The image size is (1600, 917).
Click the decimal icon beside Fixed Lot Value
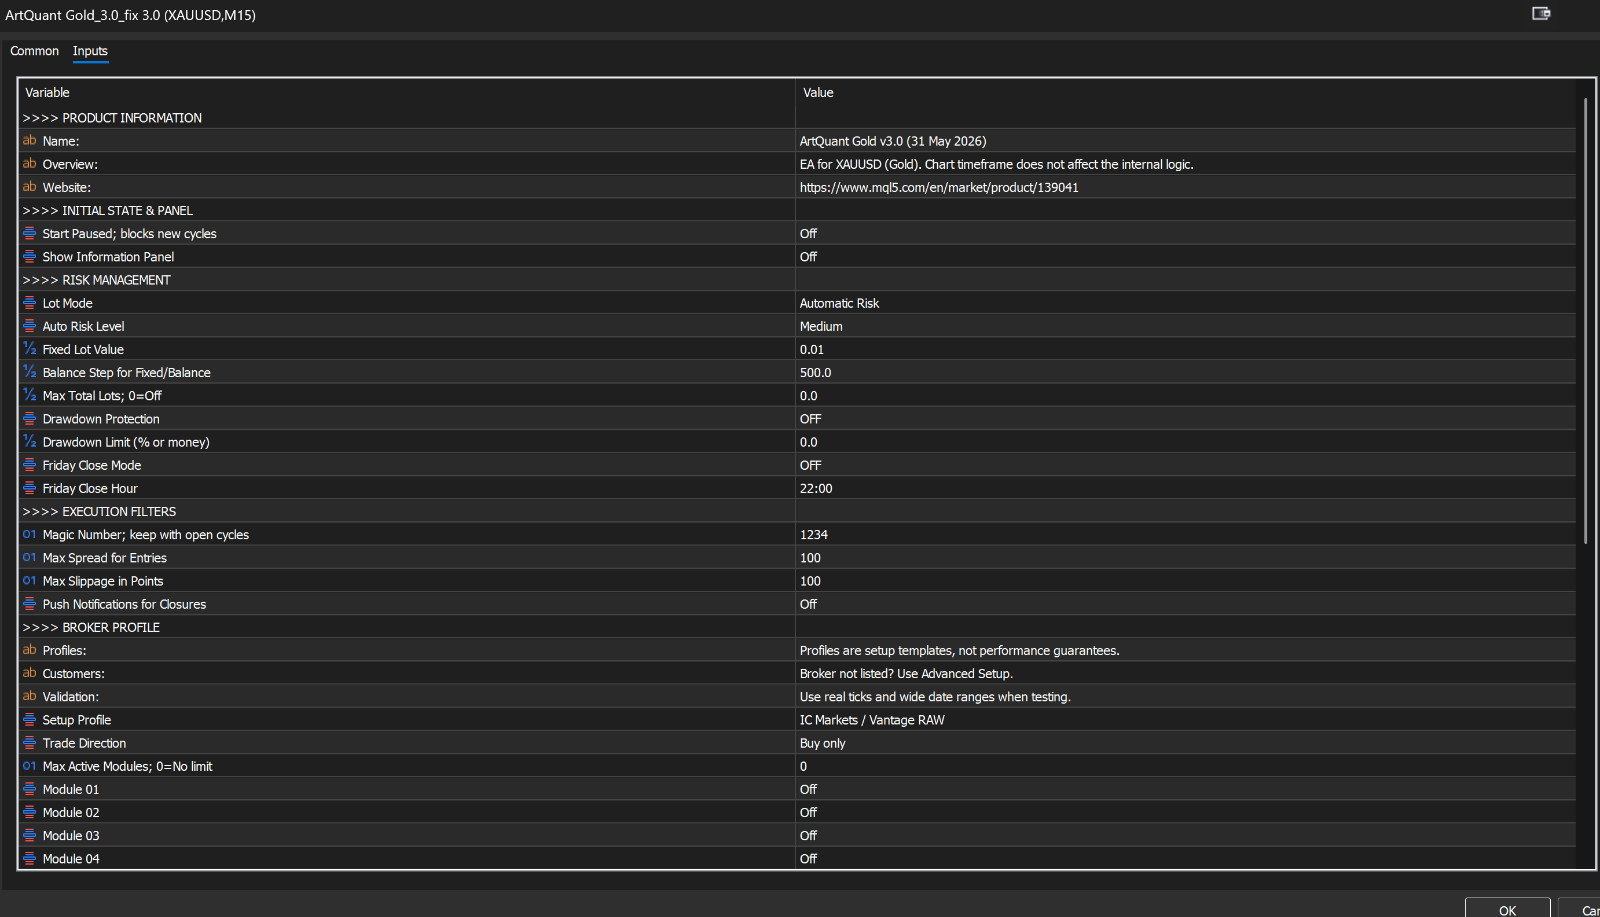point(29,349)
